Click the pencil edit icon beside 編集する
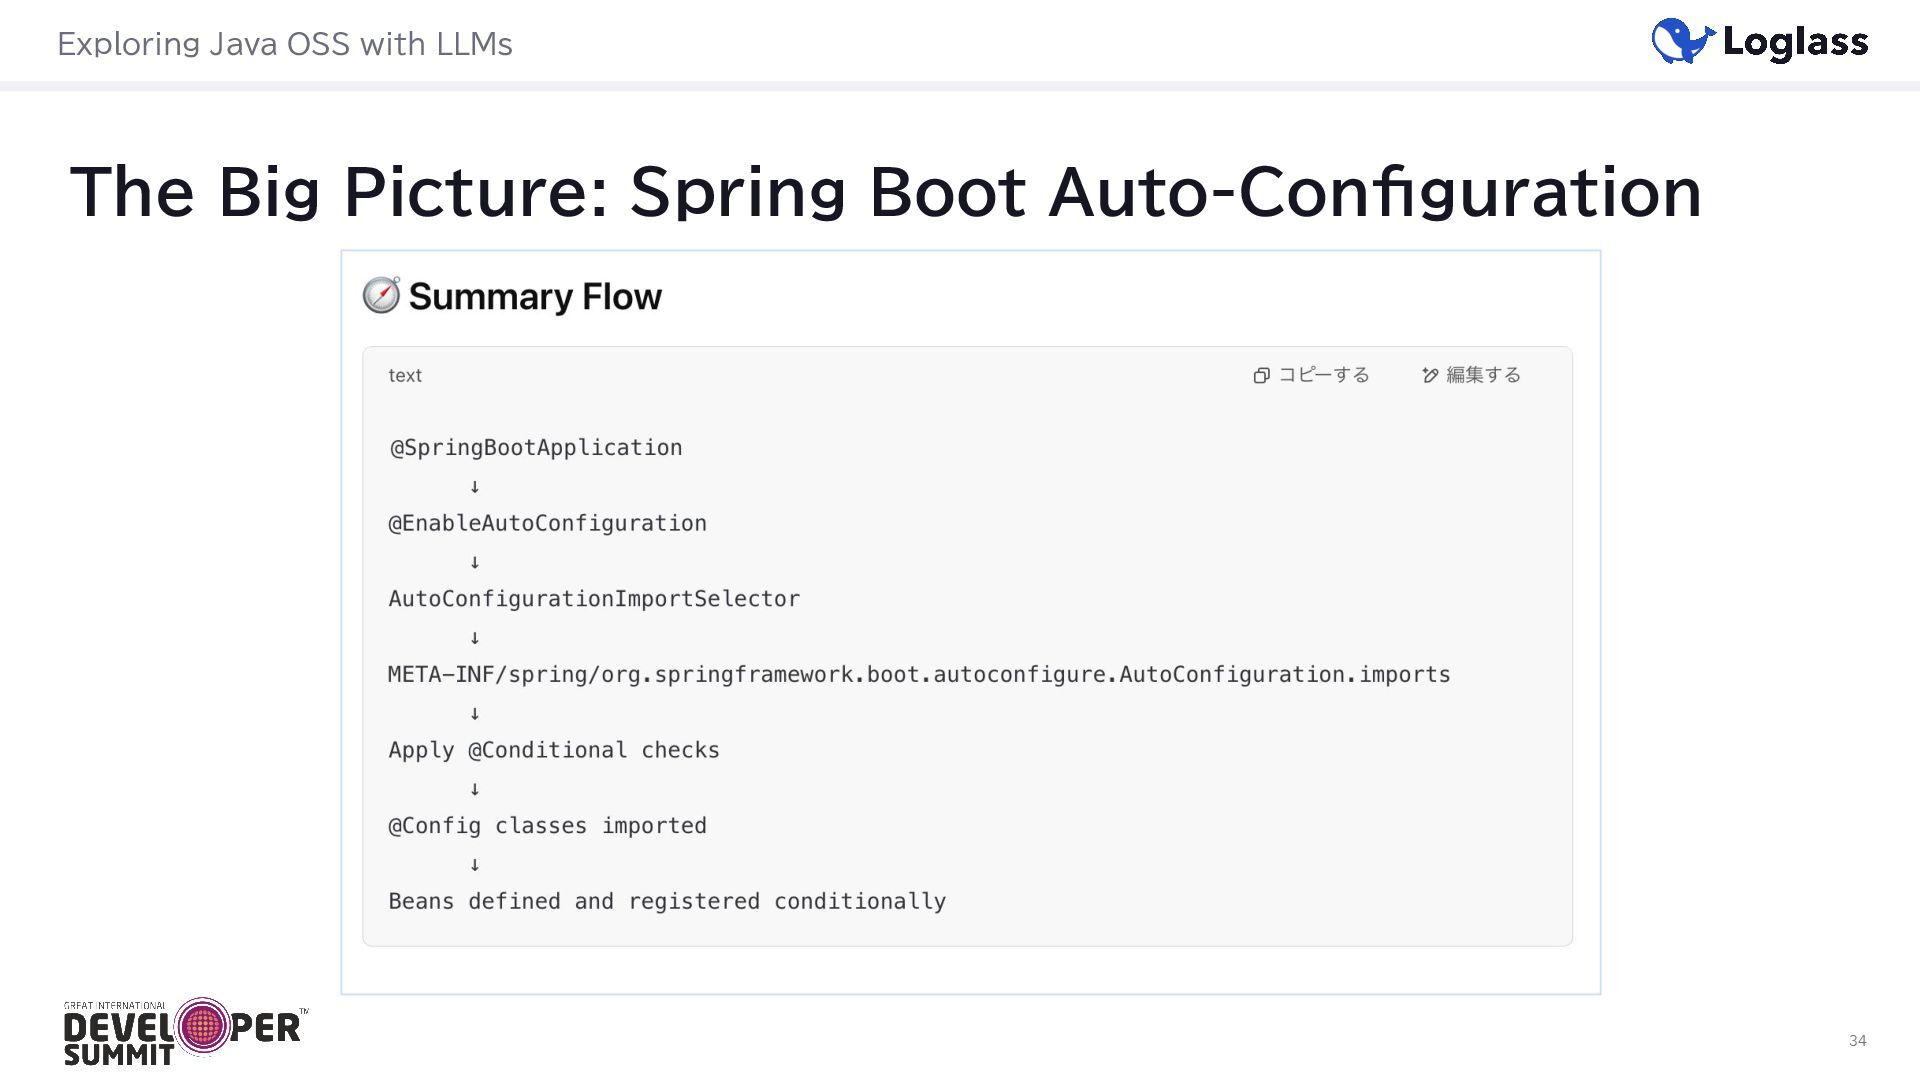Screen dimensions: 1920x1080 [x=1430, y=375]
